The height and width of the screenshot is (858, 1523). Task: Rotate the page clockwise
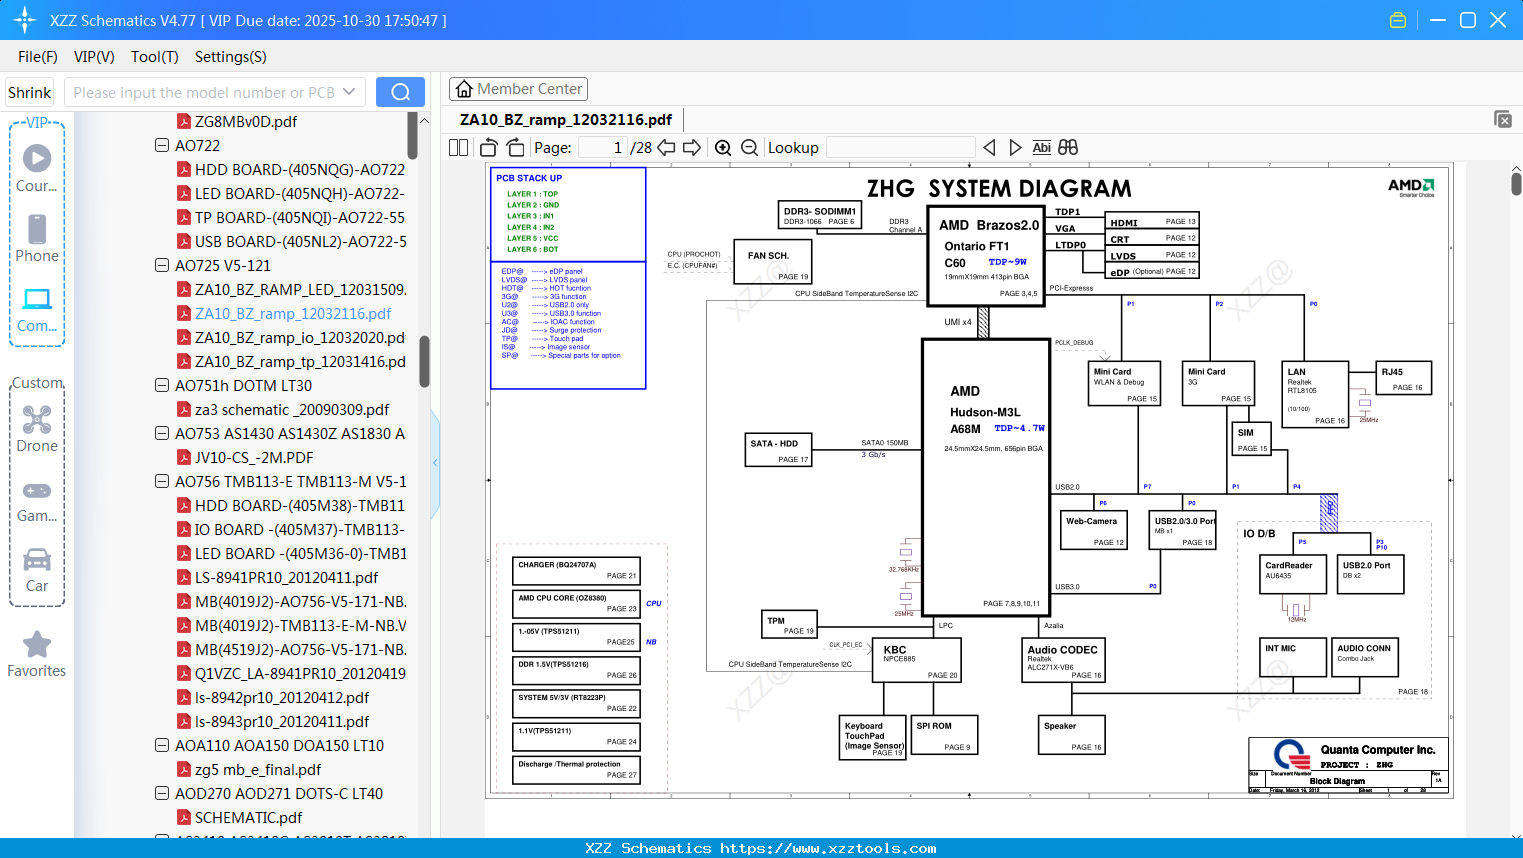click(516, 148)
